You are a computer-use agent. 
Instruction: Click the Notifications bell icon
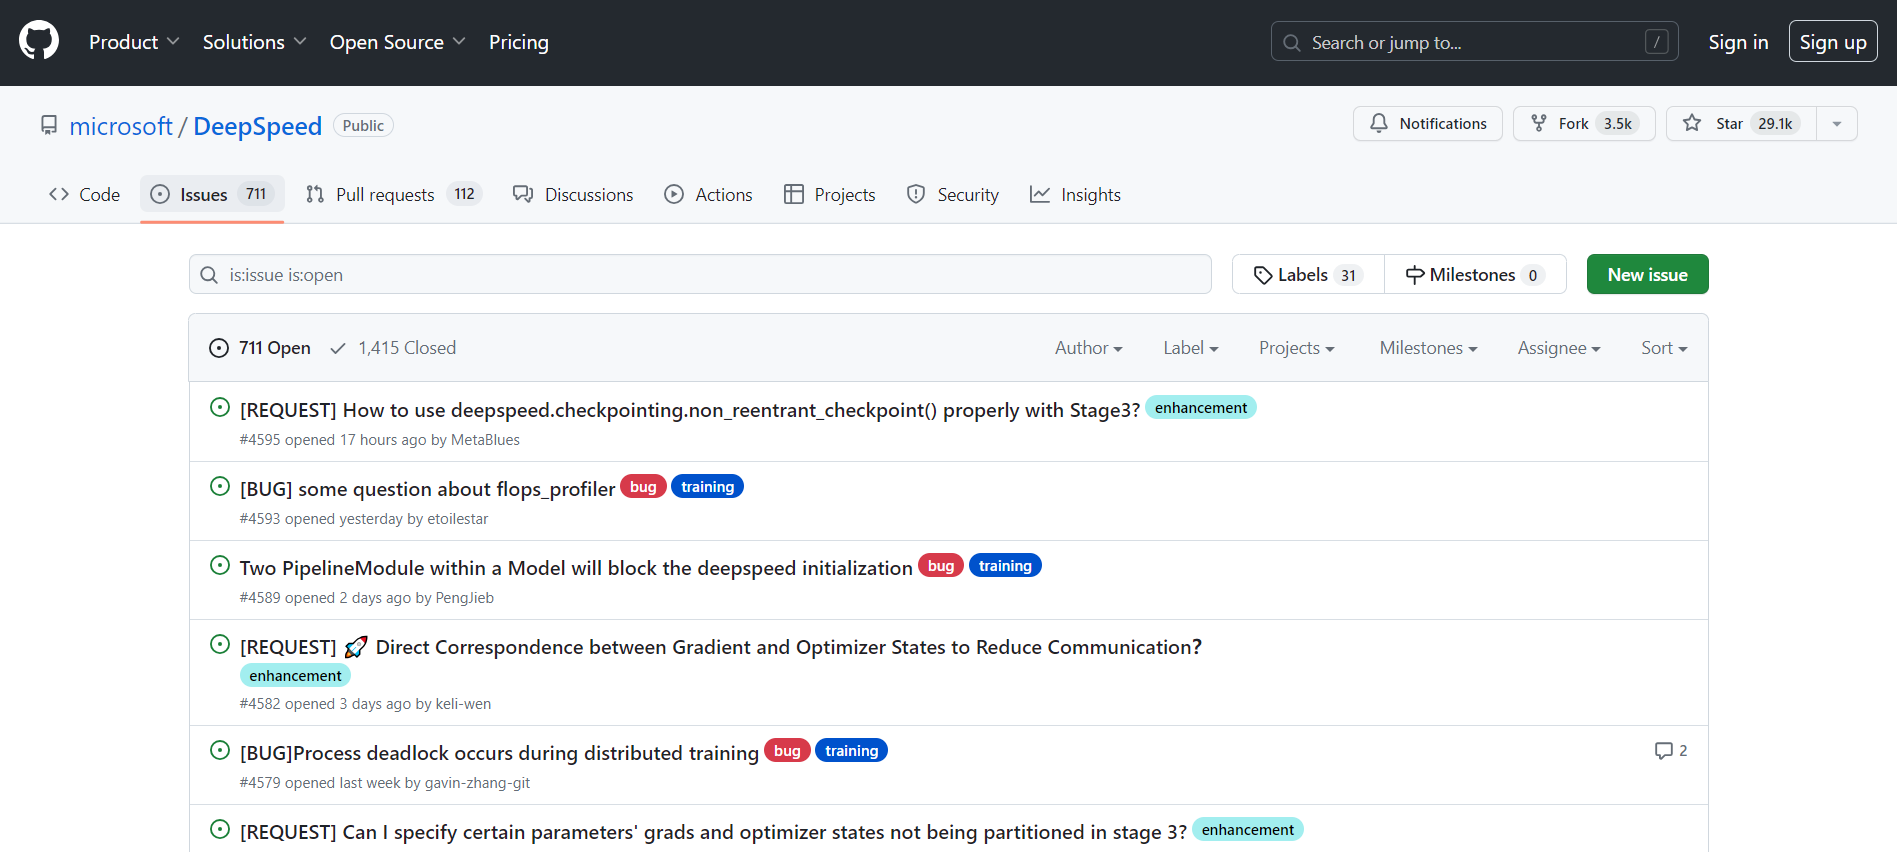1379,123
